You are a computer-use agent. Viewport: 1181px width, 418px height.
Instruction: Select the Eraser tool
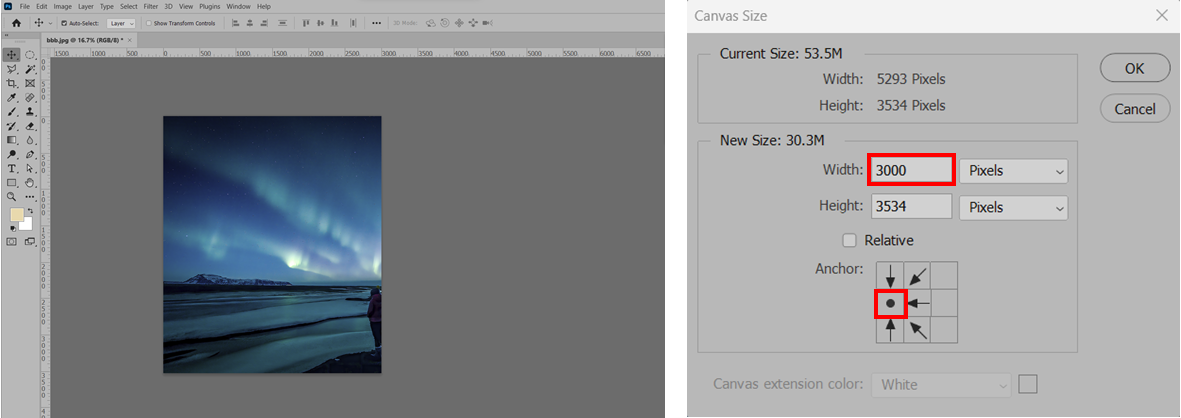click(30, 126)
